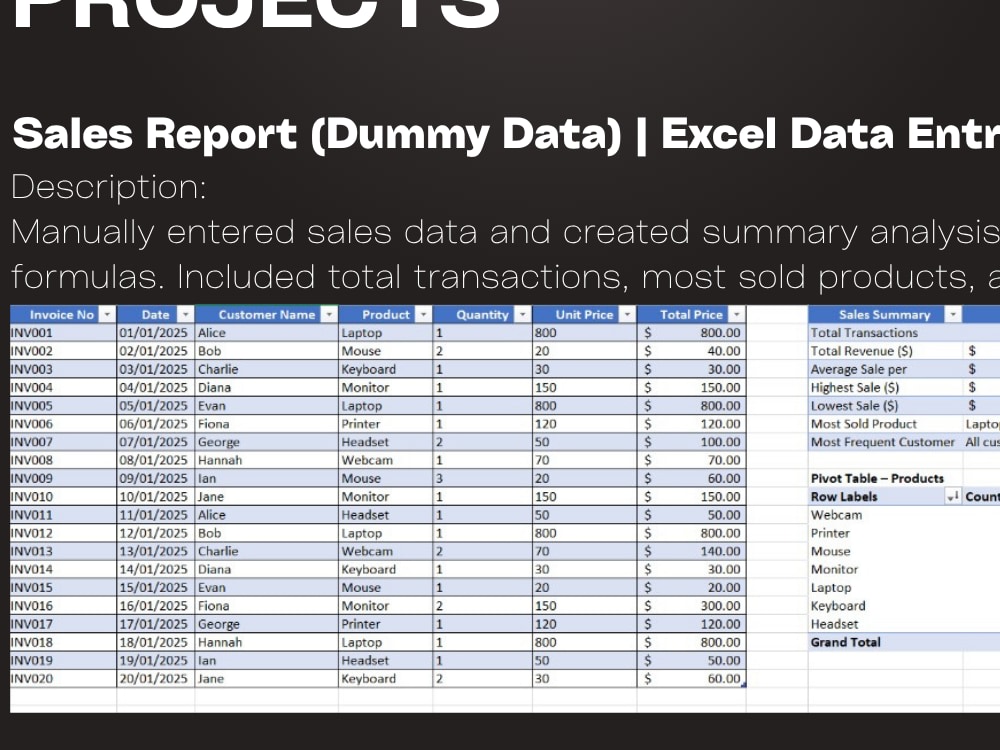Select Keyboard in the pivot table
Screen dimensions: 1000x750
838,606
